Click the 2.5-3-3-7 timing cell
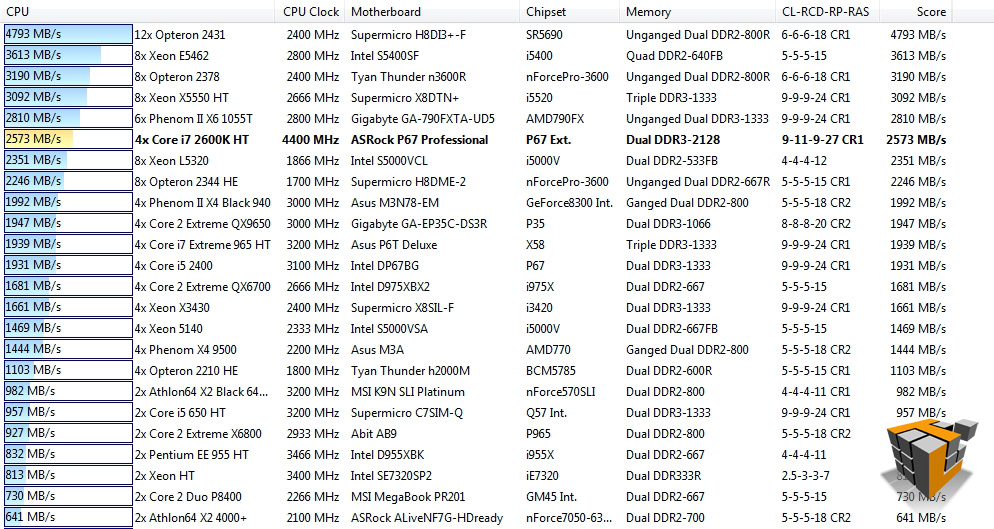This screenshot has height=529, width=994. click(x=806, y=475)
